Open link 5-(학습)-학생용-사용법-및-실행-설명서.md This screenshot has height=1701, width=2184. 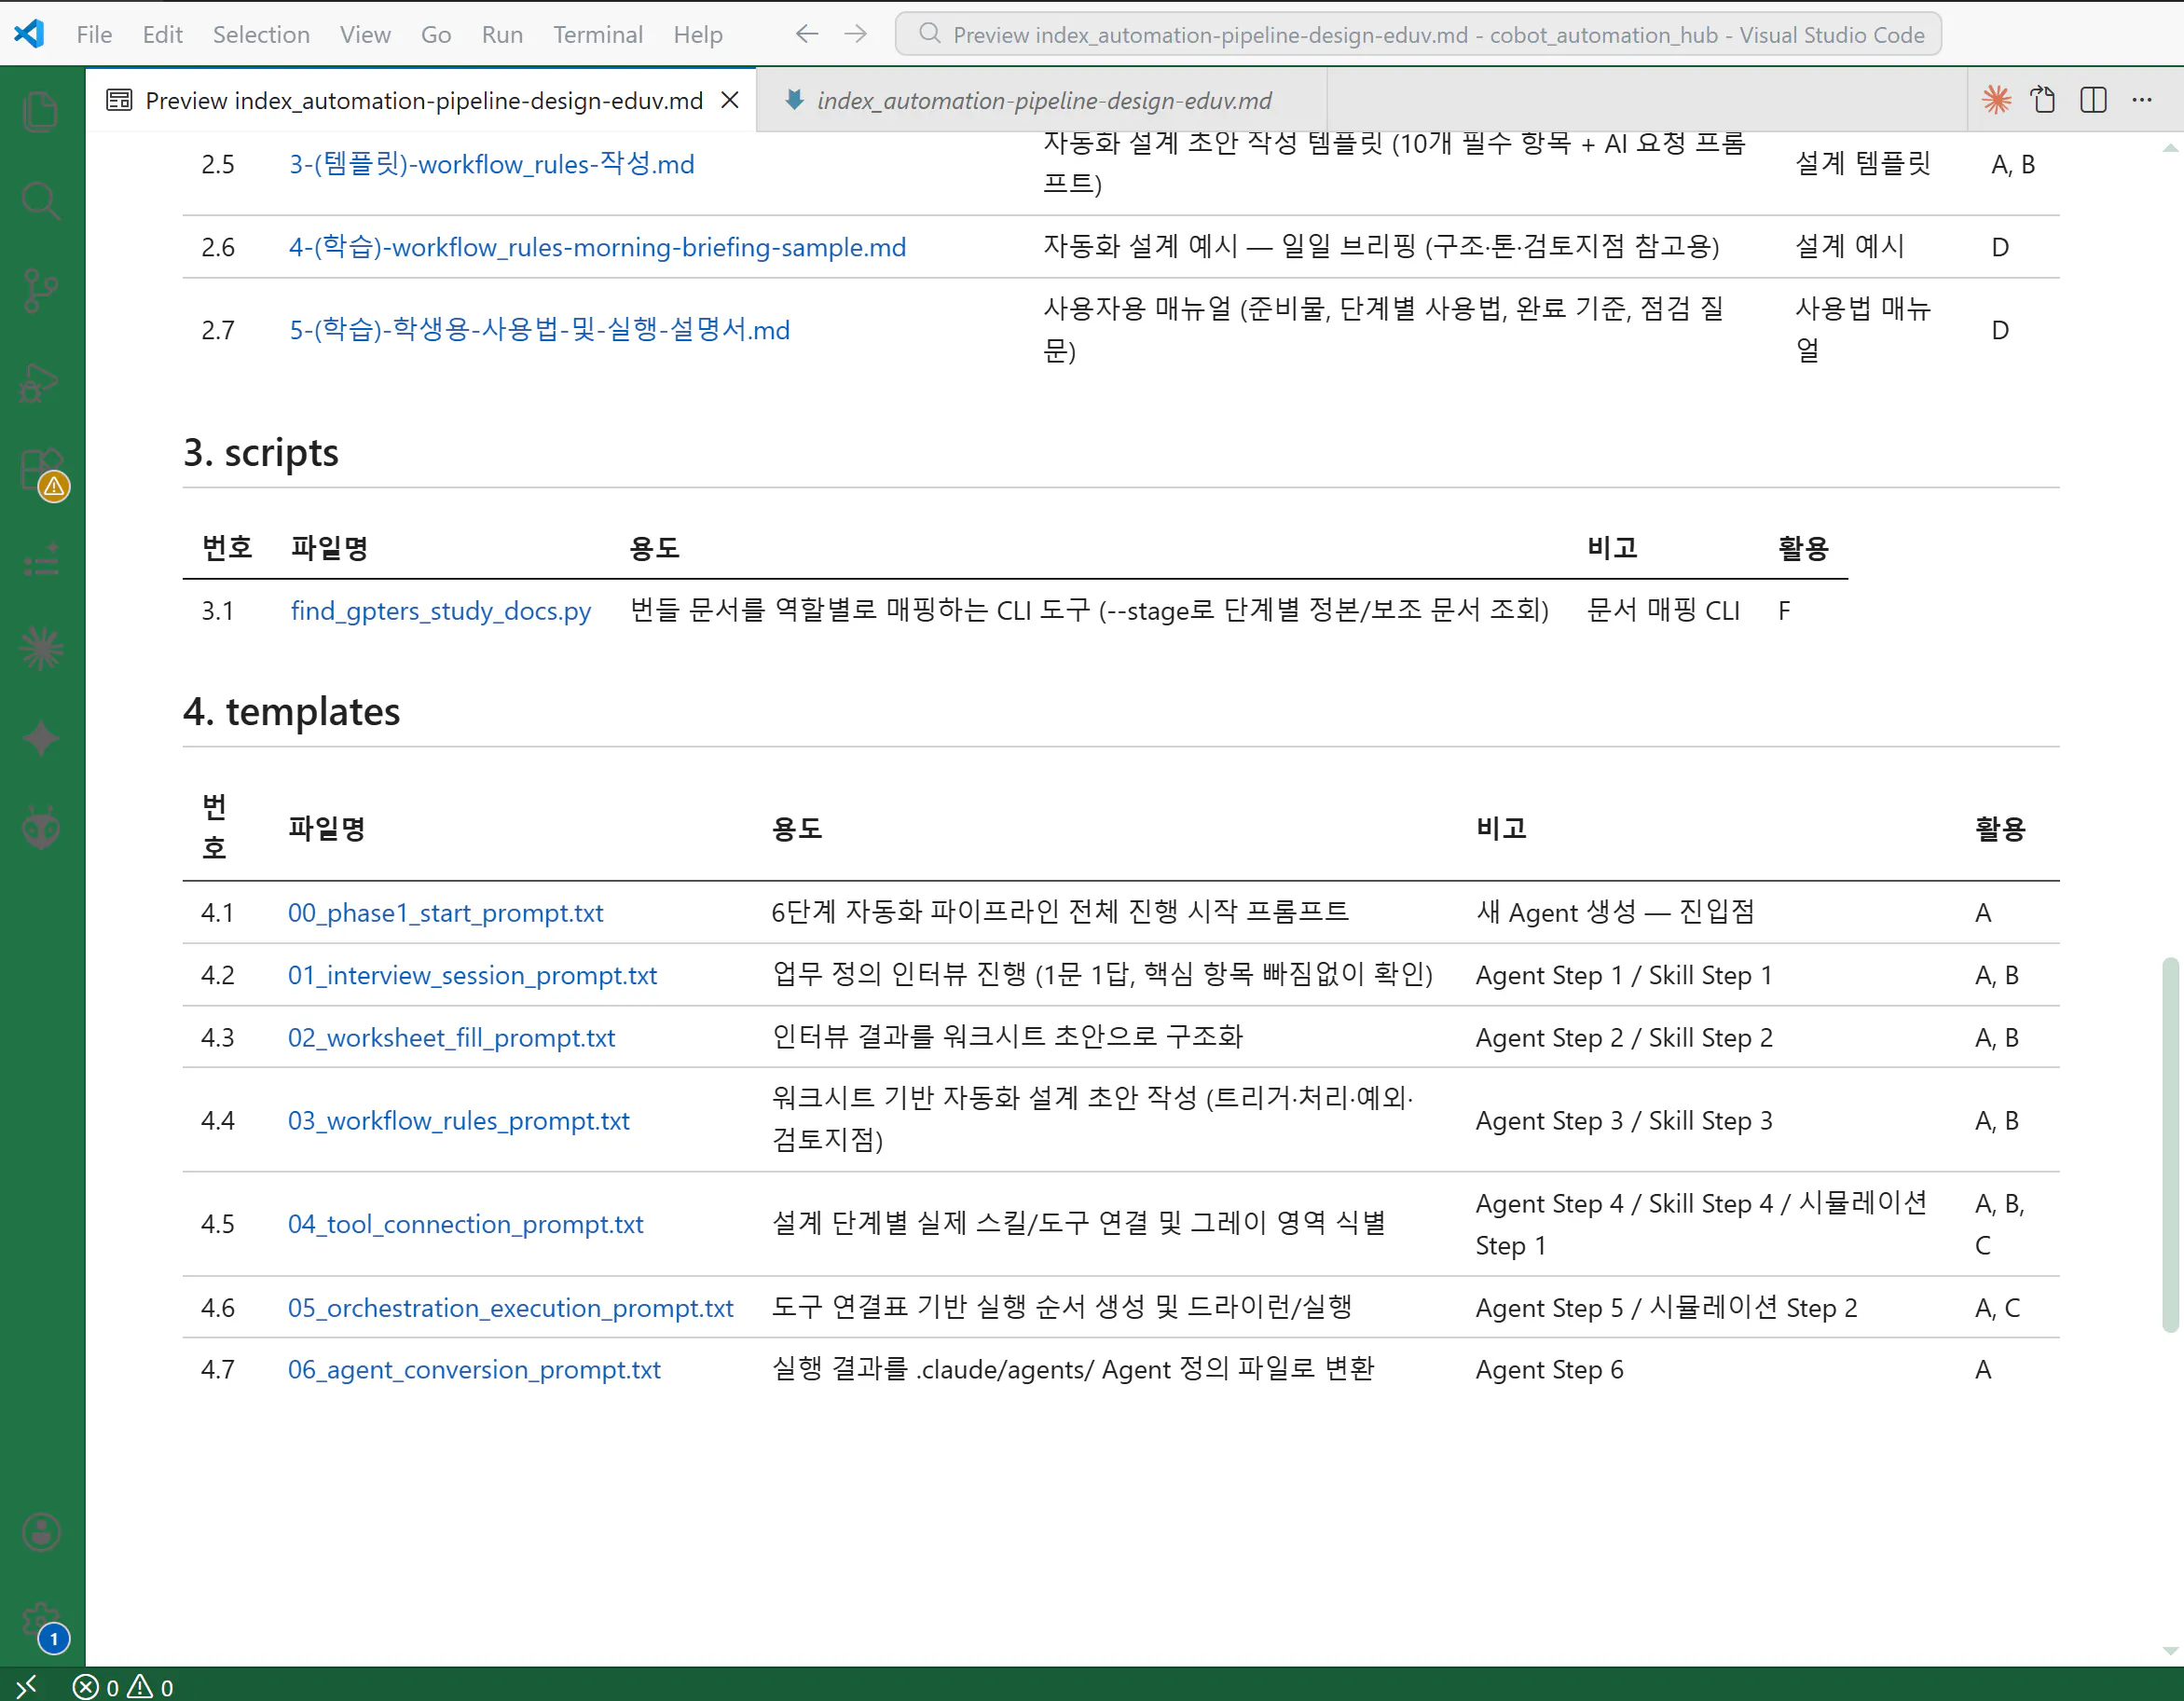tap(539, 330)
